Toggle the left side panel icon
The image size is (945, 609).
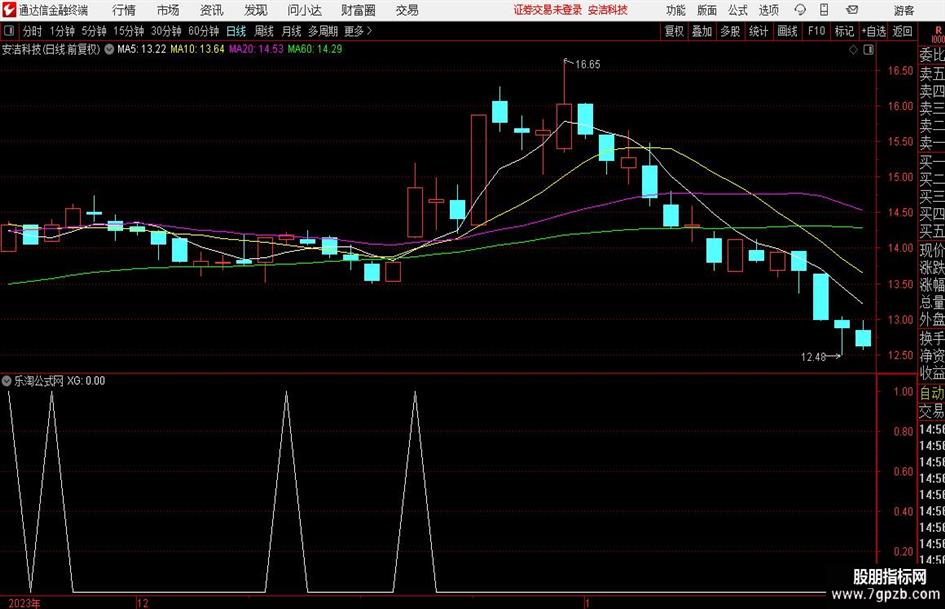coord(8,31)
